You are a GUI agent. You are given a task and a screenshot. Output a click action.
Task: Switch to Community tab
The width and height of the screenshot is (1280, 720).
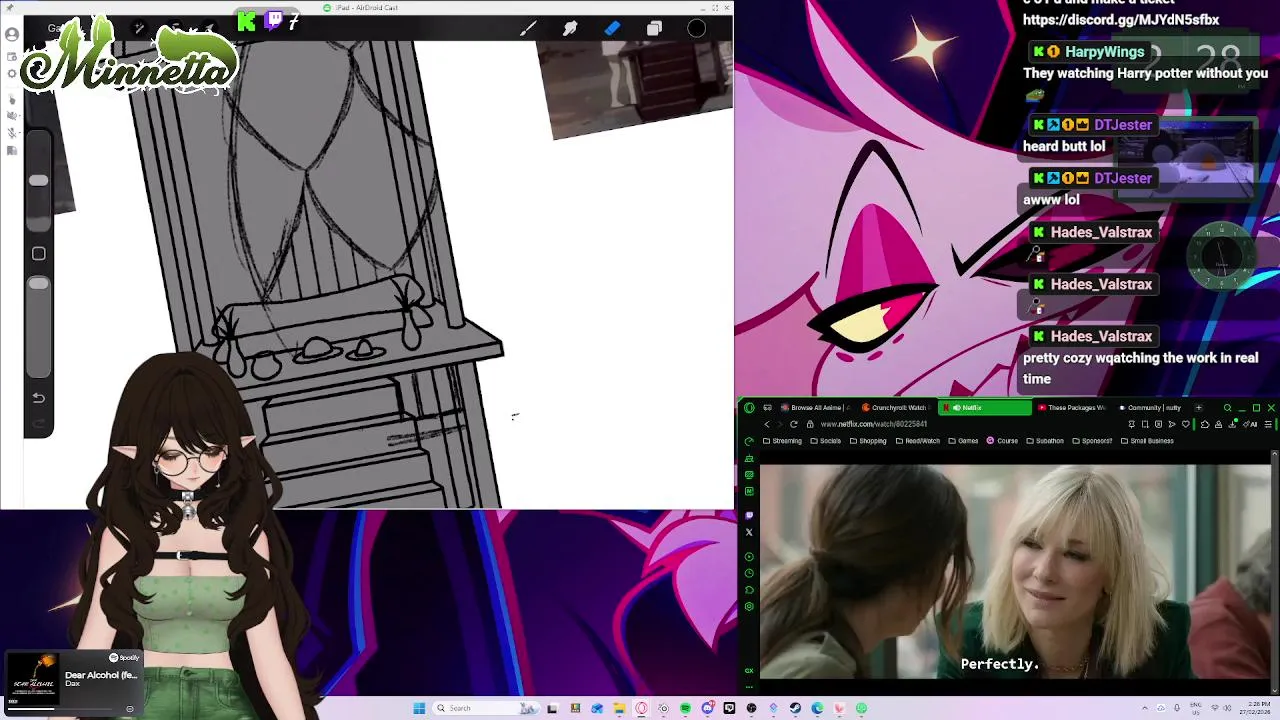pos(1149,407)
